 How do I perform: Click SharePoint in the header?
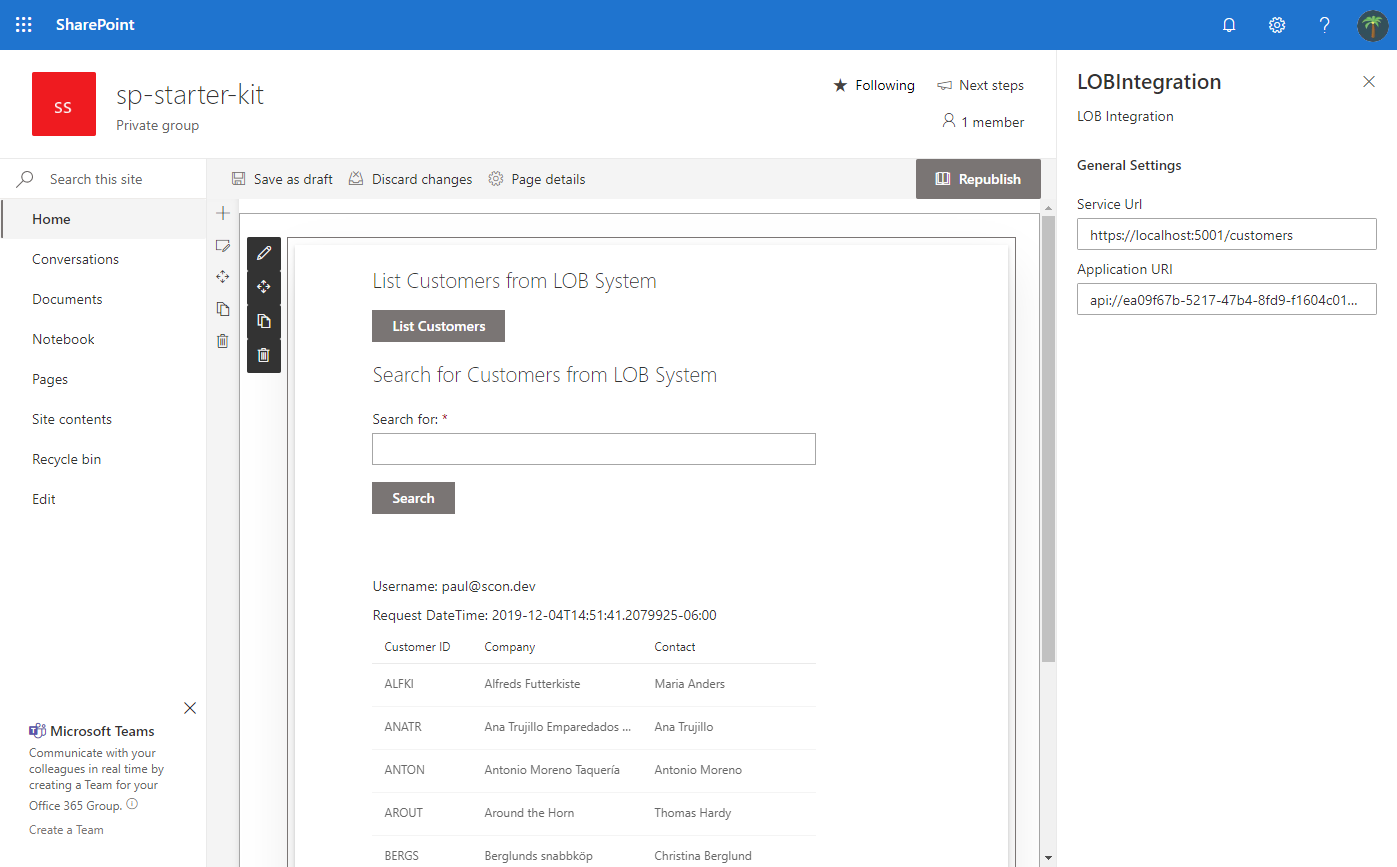(95, 25)
